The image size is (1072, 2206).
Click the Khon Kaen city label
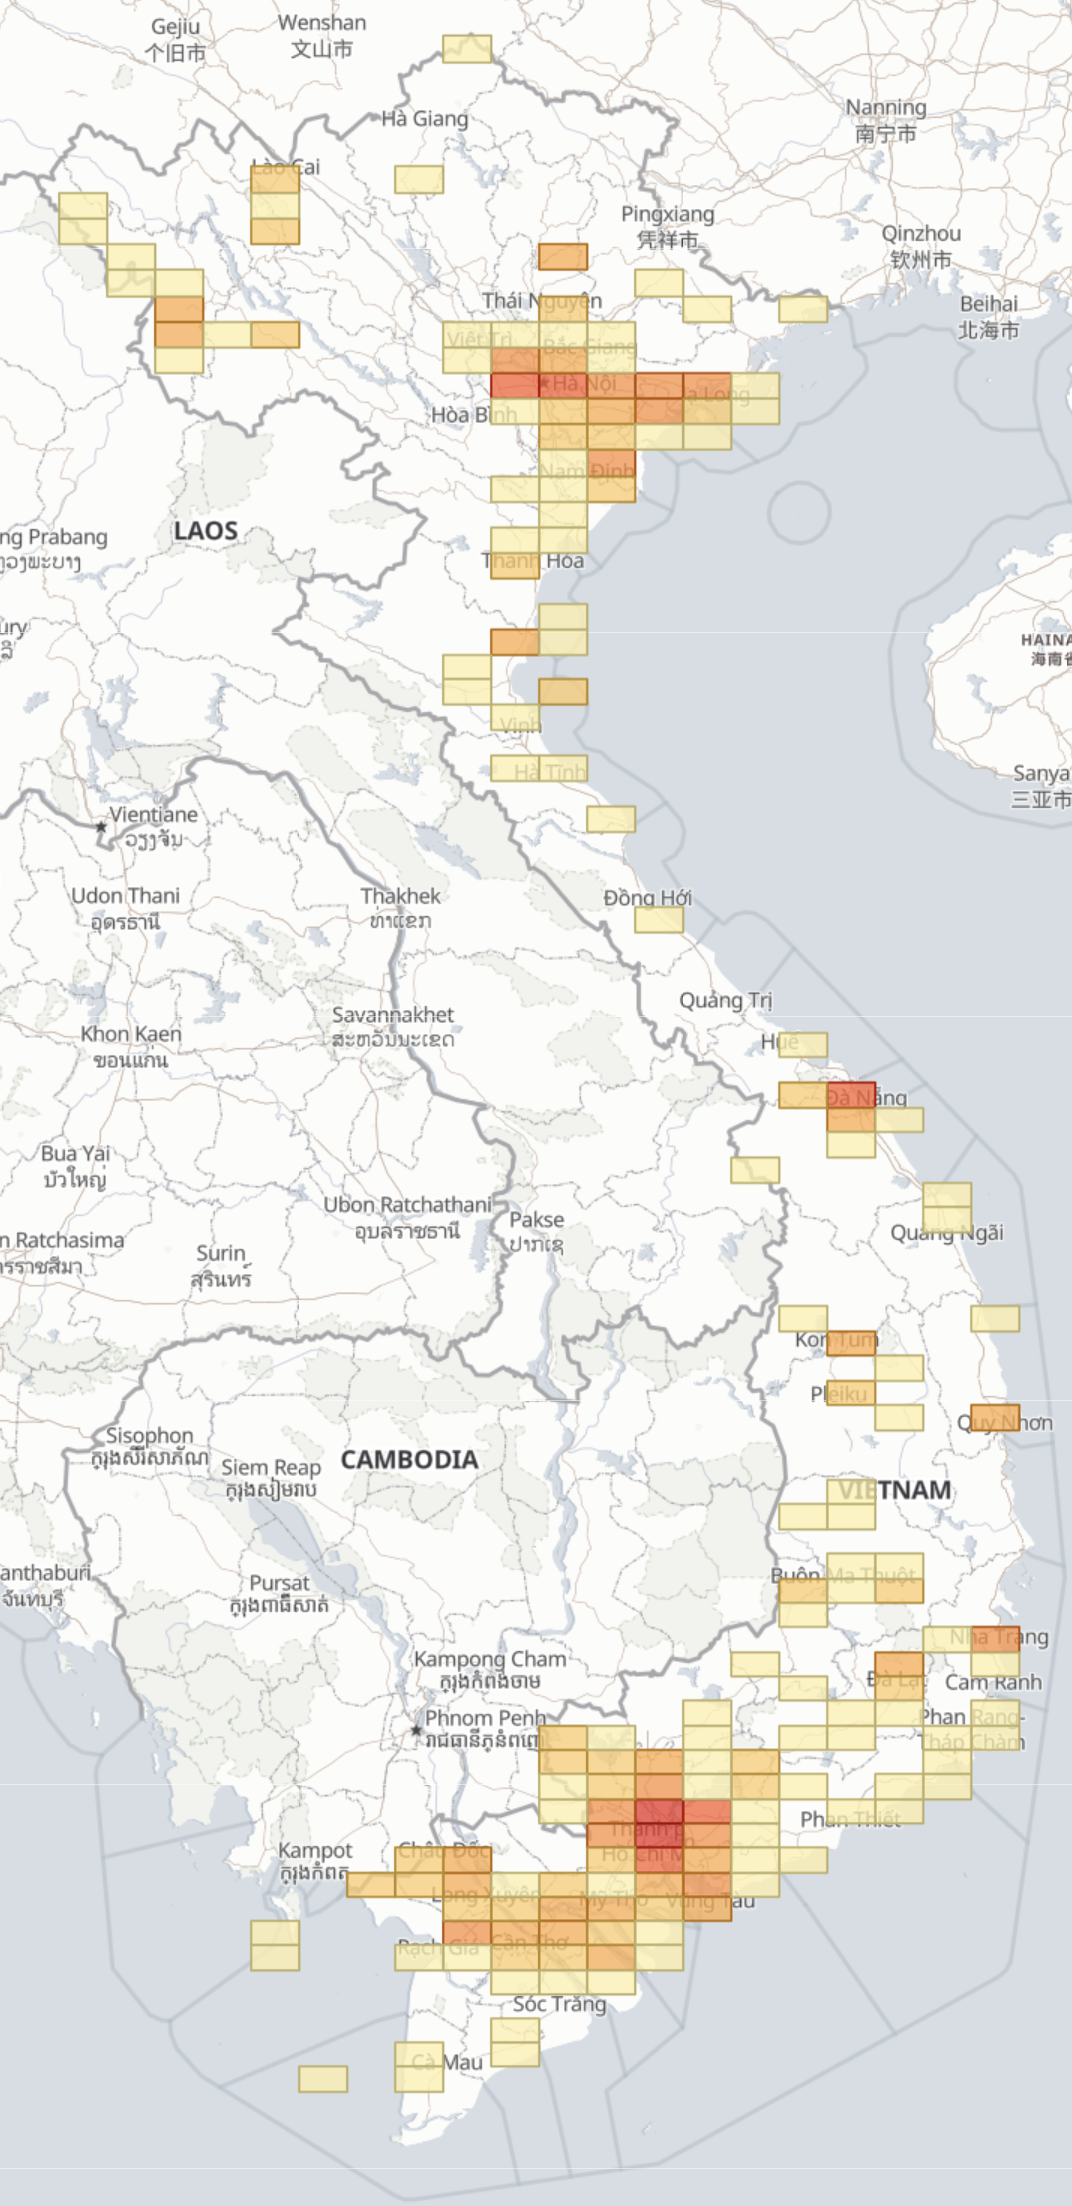point(131,1033)
